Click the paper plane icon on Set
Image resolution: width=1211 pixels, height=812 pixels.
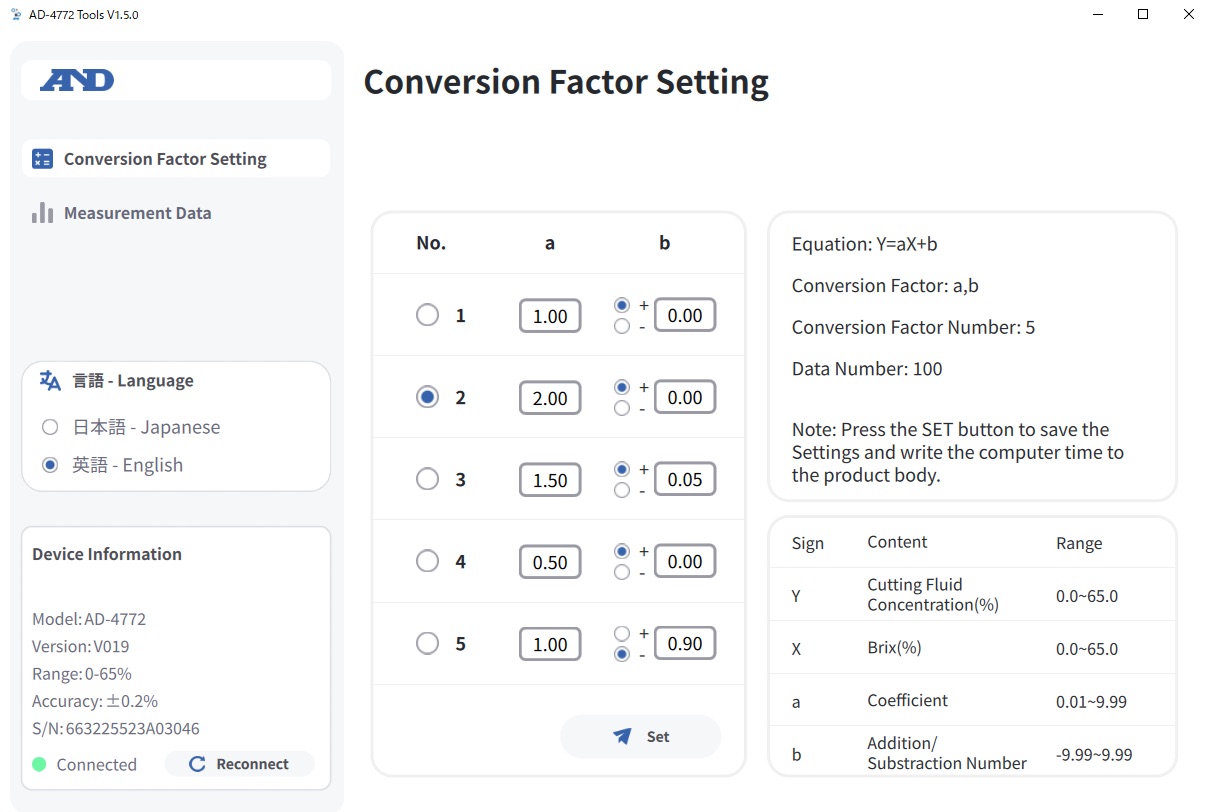(623, 737)
